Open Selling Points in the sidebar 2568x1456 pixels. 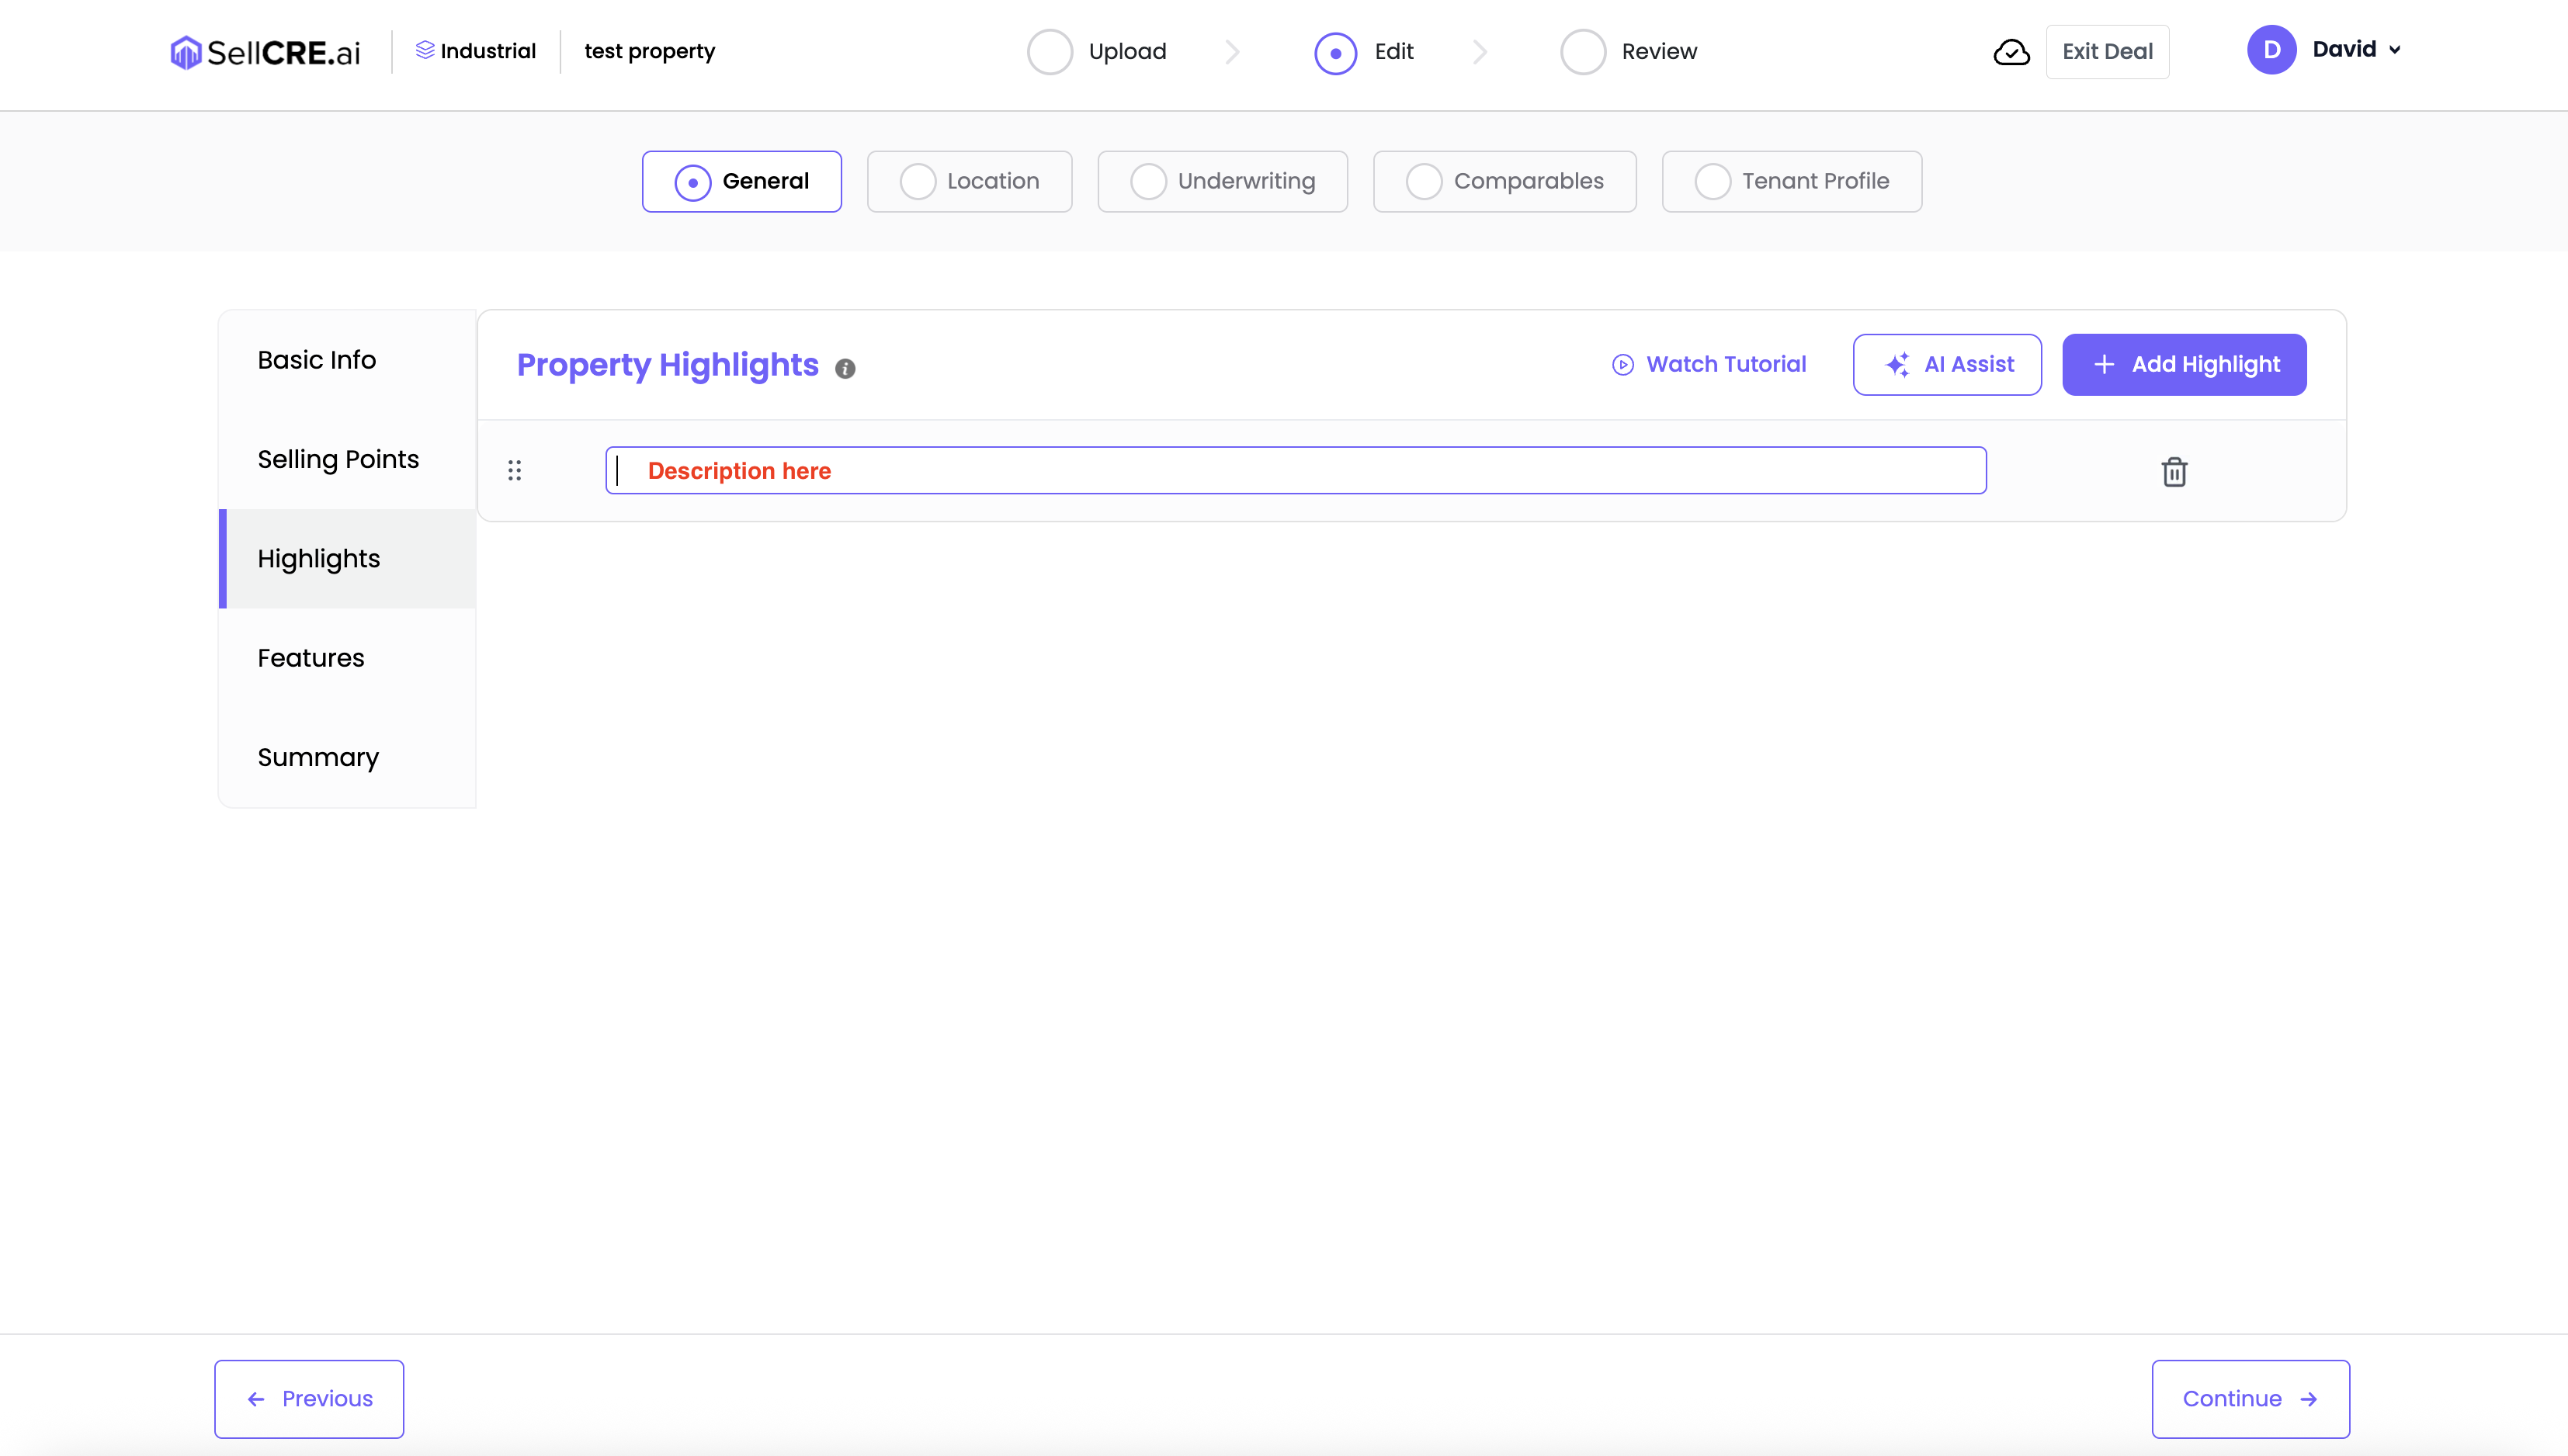[x=338, y=459]
